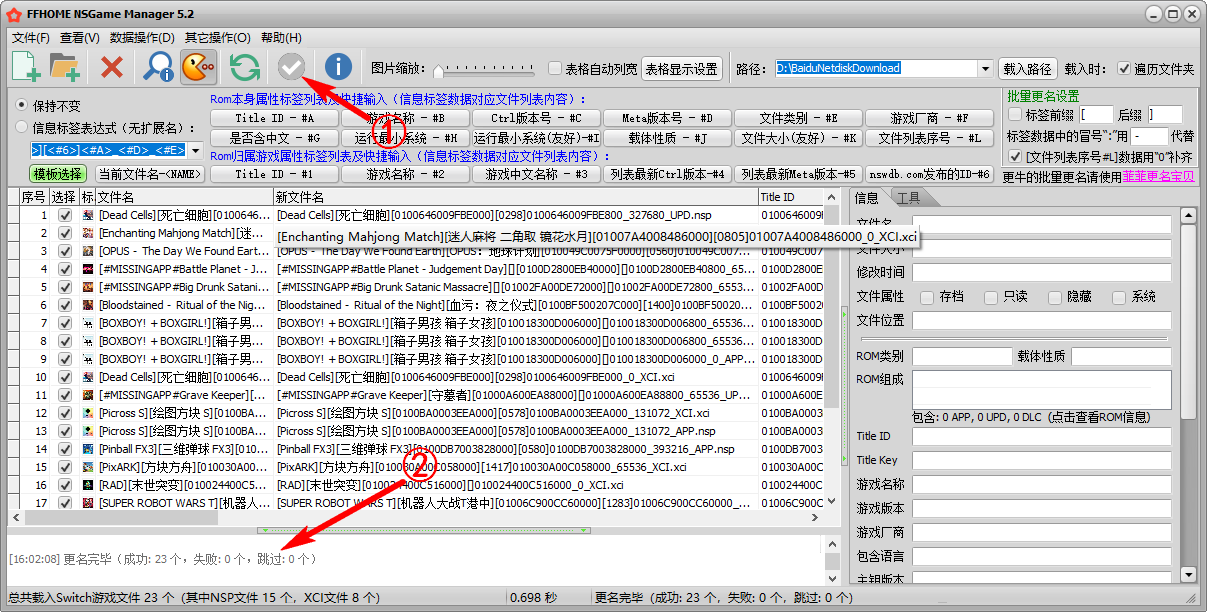
Task: Open the path combo box dropdown arrow
Action: click(985, 69)
